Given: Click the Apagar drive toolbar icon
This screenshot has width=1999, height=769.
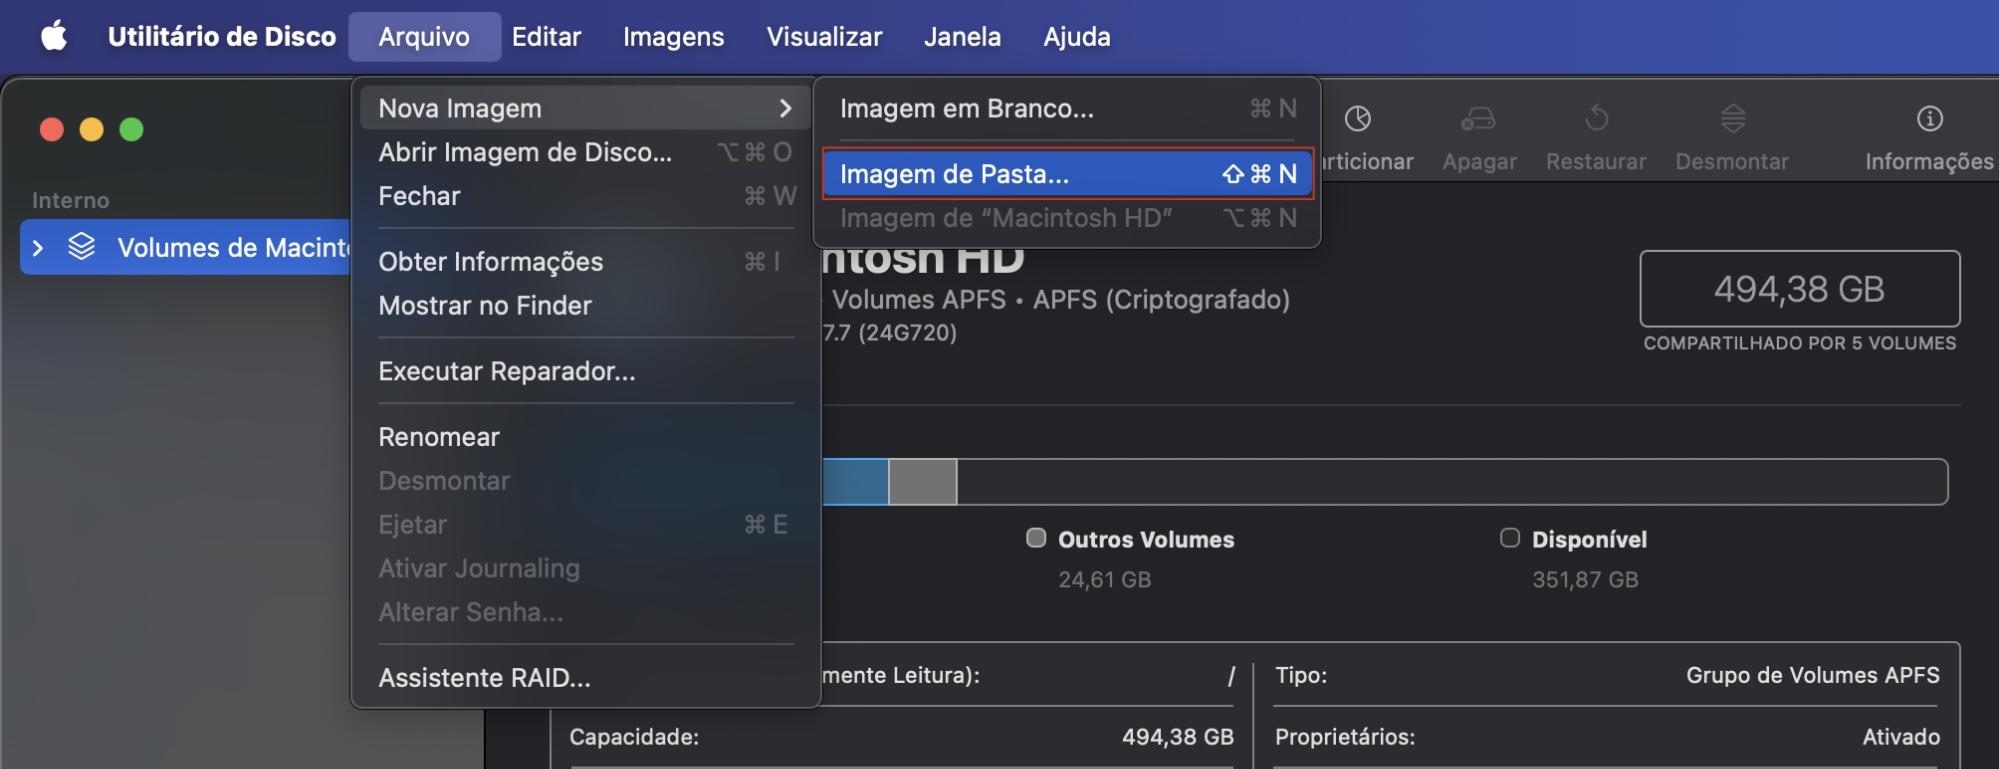Looking at the screenshot, I should pyautogui.click(x=1478, y=119).
